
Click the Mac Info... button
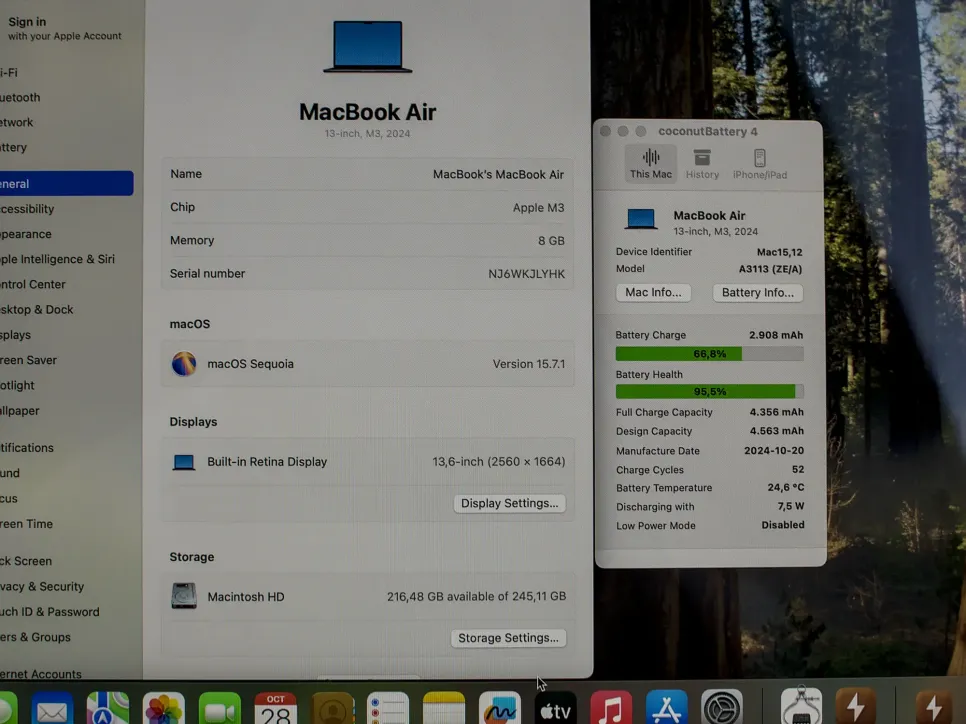click(x=653, y=293)
